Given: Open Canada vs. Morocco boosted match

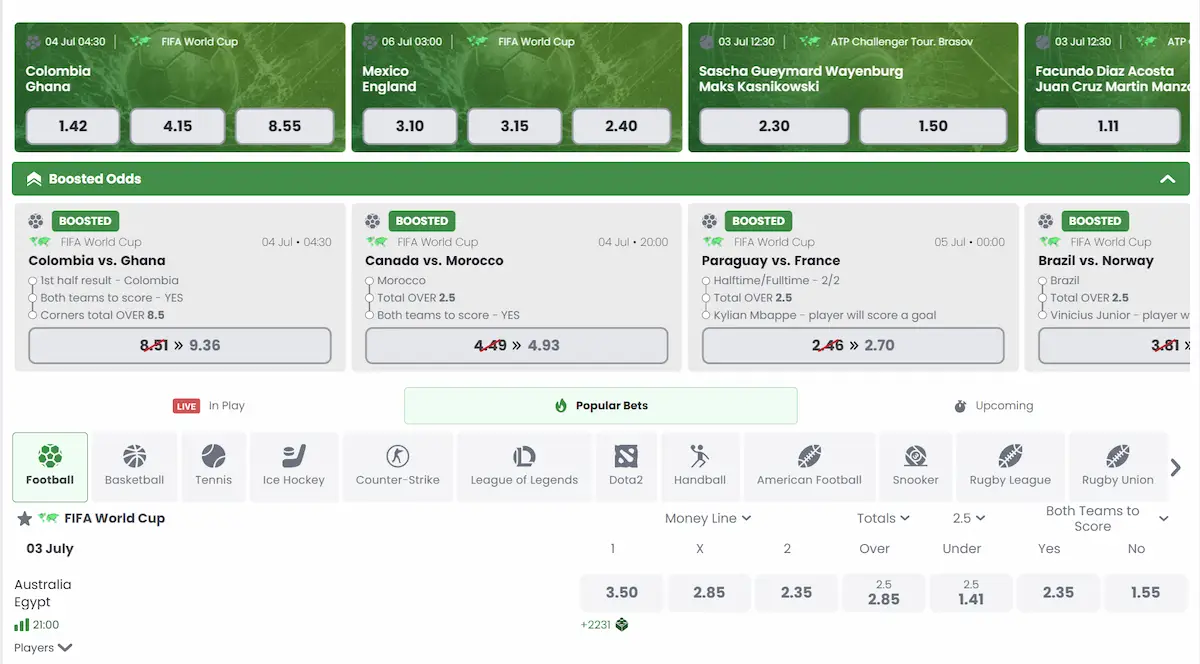Looking at the screenshot, I should click(x=434, y=260).
